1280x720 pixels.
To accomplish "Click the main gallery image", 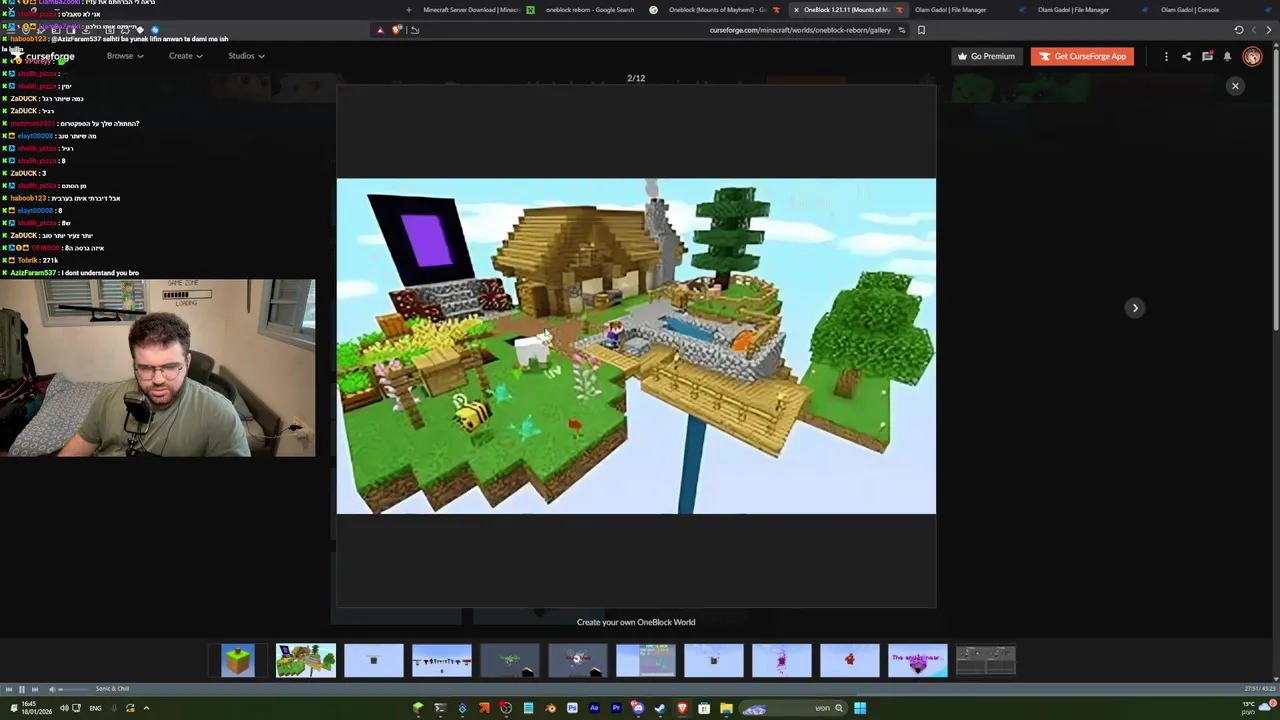I will (636, 346).
